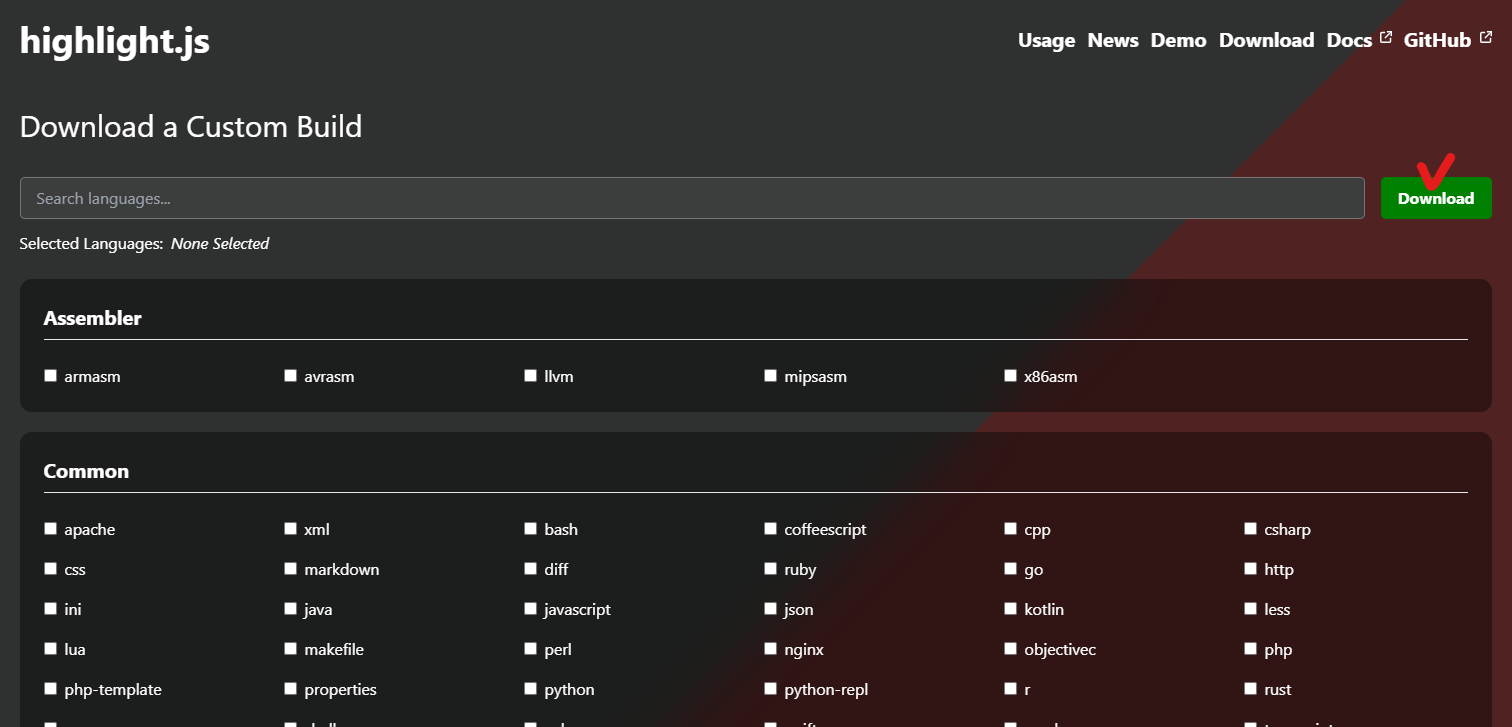
Task: Check the perl checkbox
Action: coord(530,649)
